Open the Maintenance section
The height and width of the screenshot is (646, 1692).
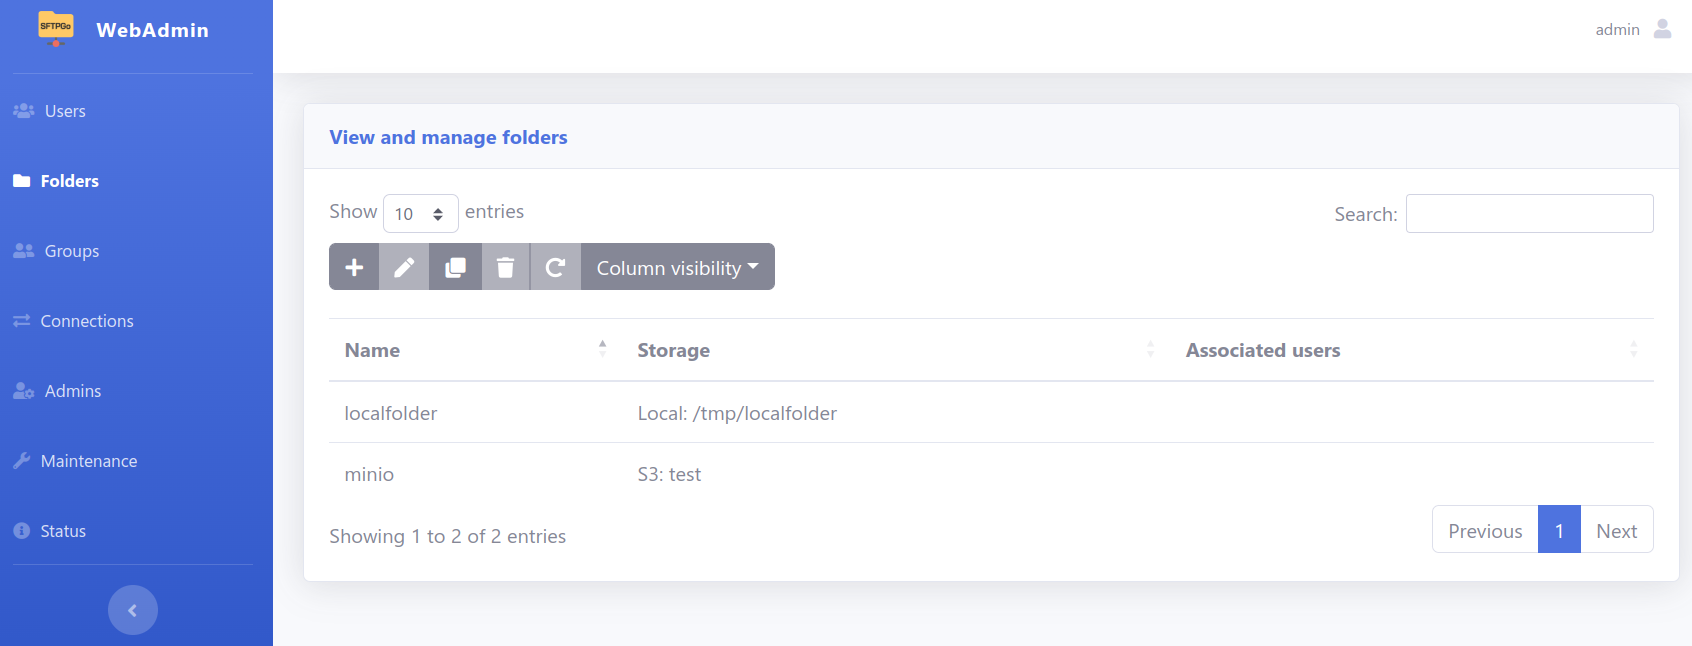(89, 461)
